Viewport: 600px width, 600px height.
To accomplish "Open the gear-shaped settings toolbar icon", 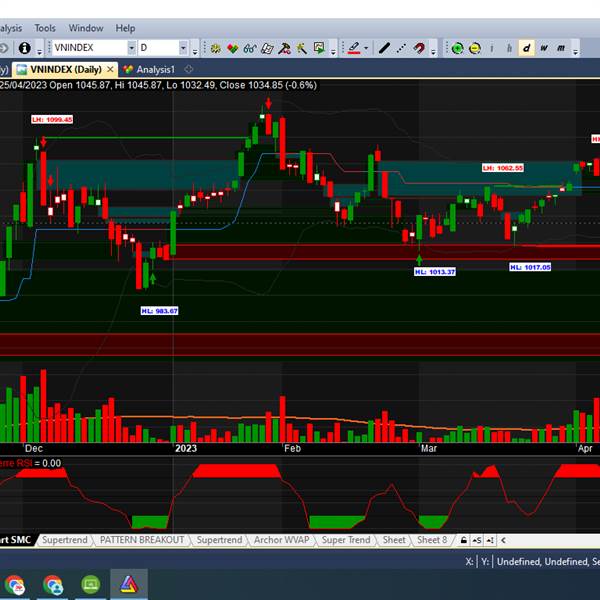I will coord(215,49).
